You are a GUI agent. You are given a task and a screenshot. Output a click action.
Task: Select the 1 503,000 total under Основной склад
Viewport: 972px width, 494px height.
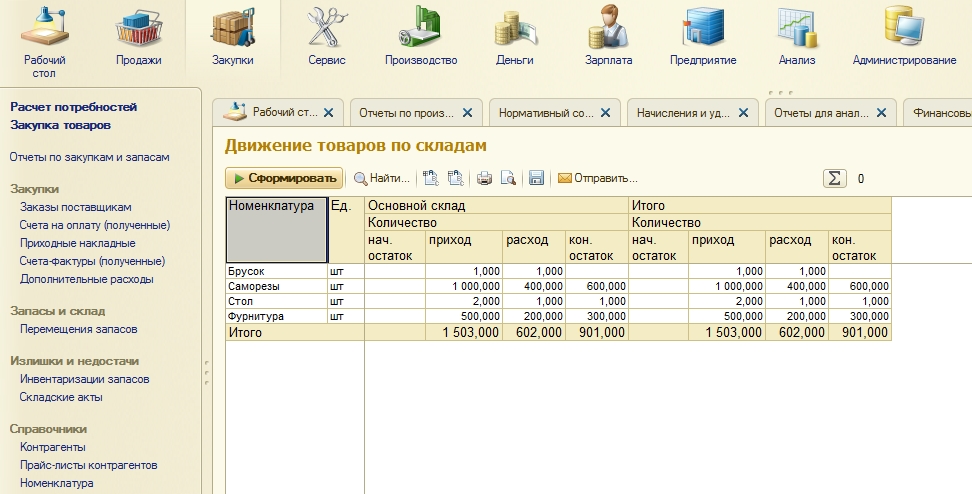tap(464, 332)
